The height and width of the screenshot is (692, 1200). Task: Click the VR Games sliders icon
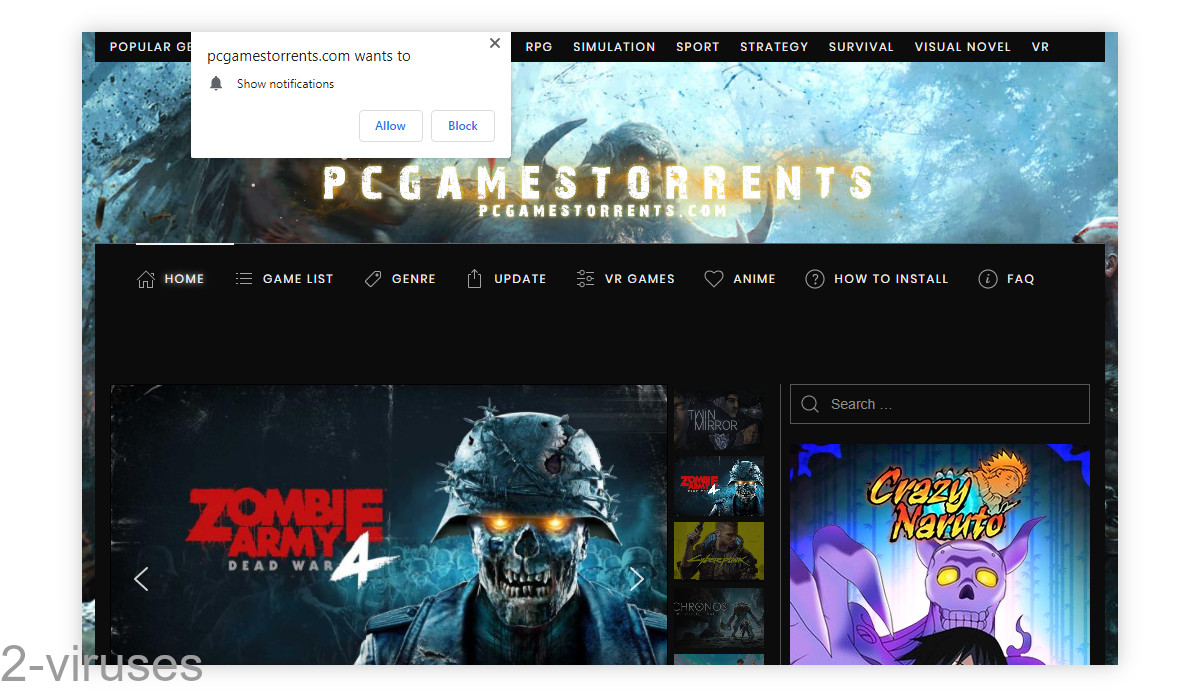pyautogui.click(x=585, y=279)
